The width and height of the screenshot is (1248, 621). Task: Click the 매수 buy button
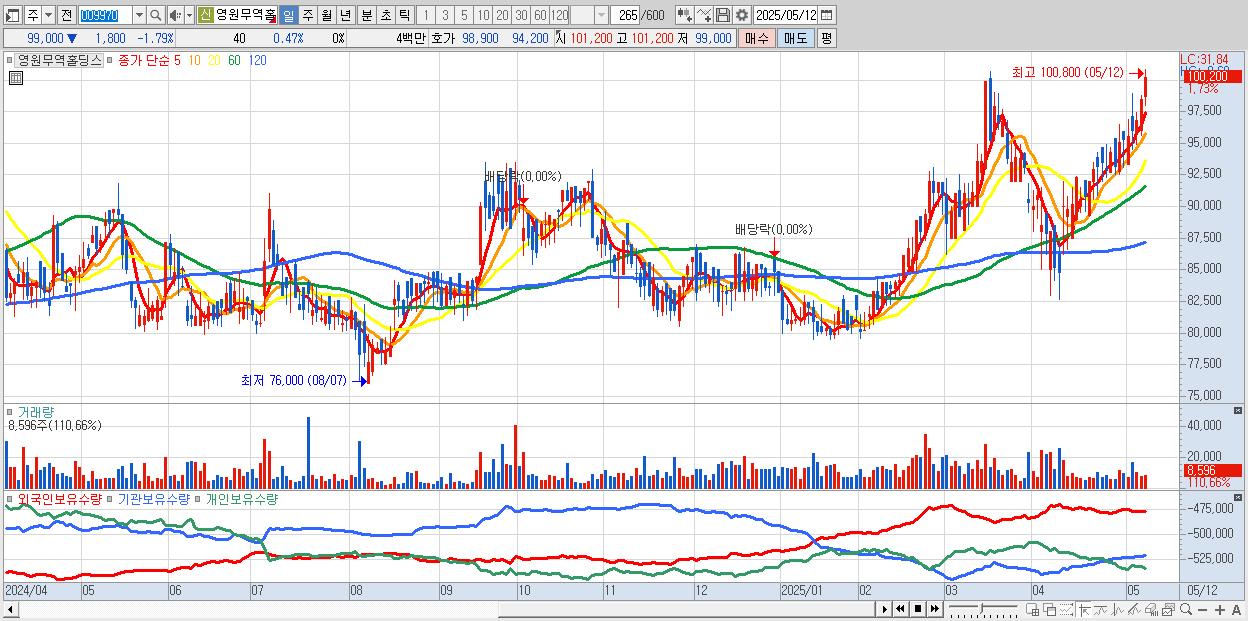[757, 38]
